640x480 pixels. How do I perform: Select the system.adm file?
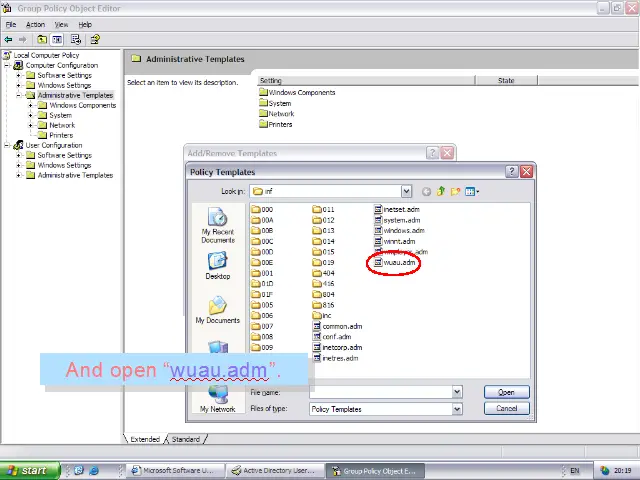tap(397, 220)
